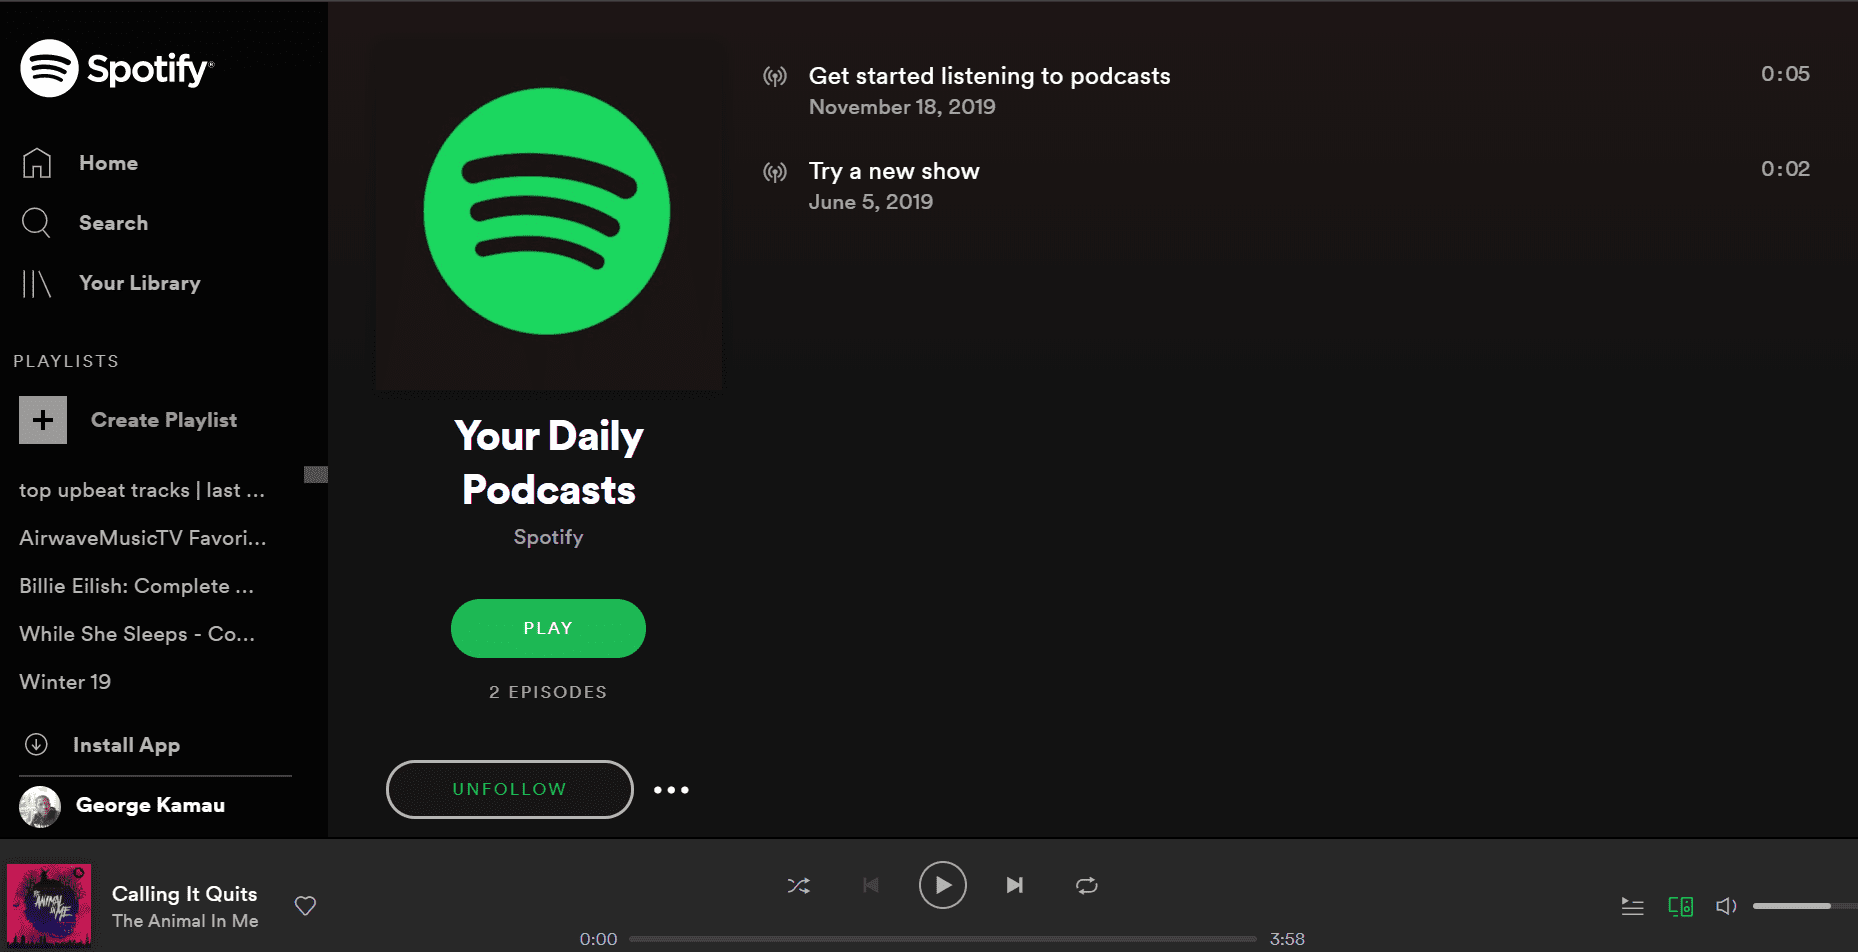This screenshot has height=952, width=1858.
Task: Click the plus icon for Create Playlist
Action: (43, 420)
